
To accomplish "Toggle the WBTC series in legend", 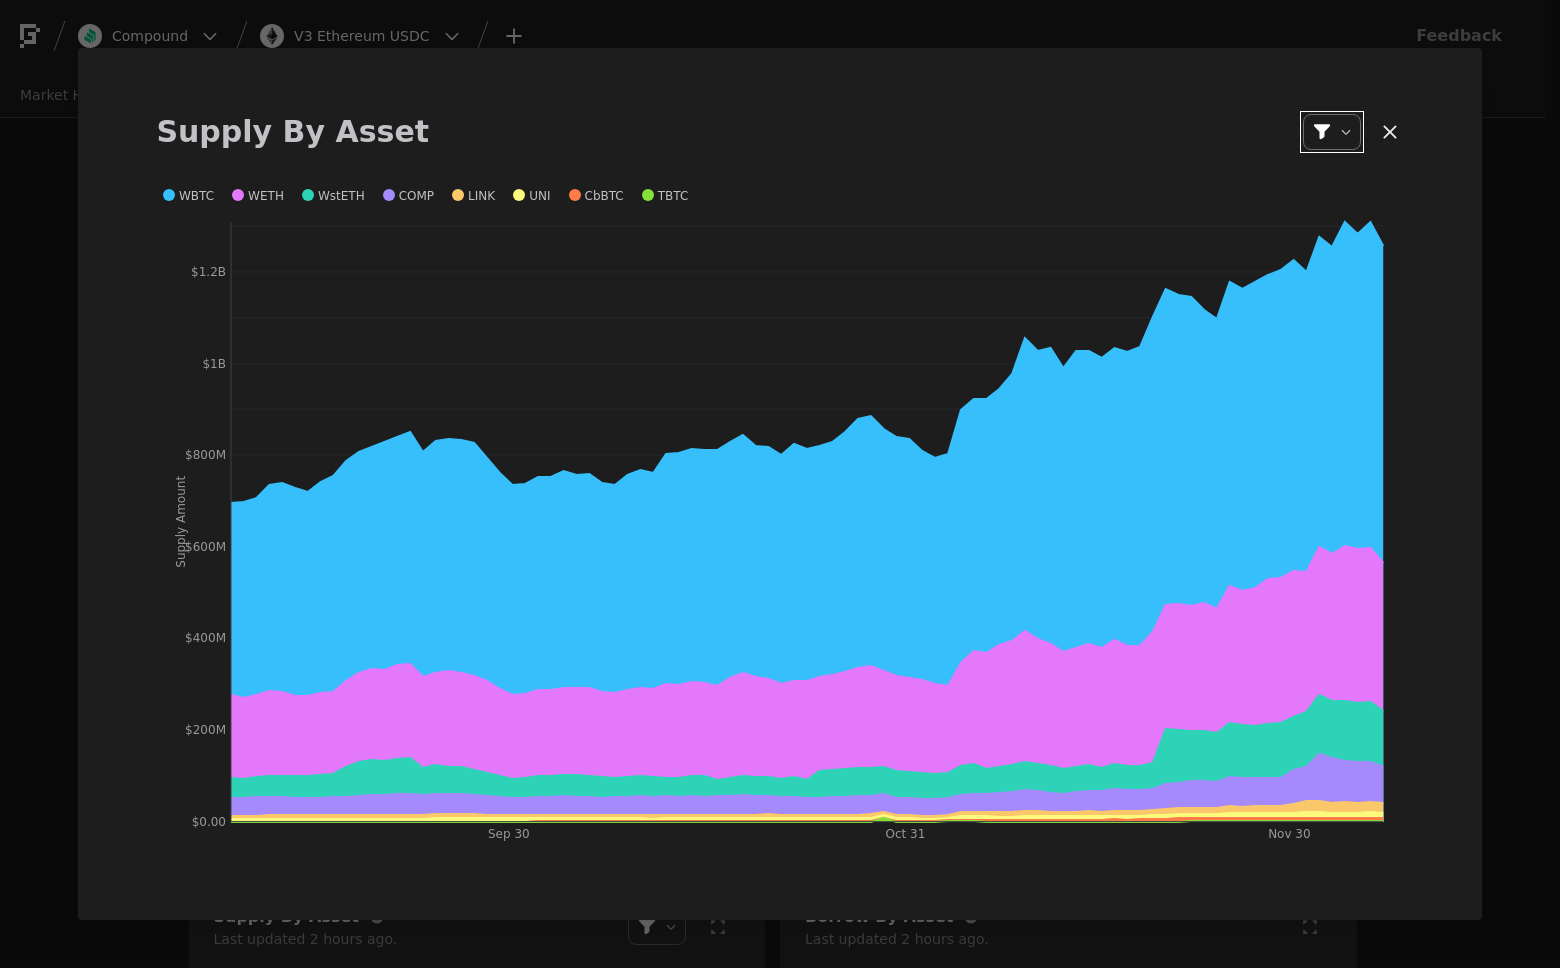I will click(189, 196).
